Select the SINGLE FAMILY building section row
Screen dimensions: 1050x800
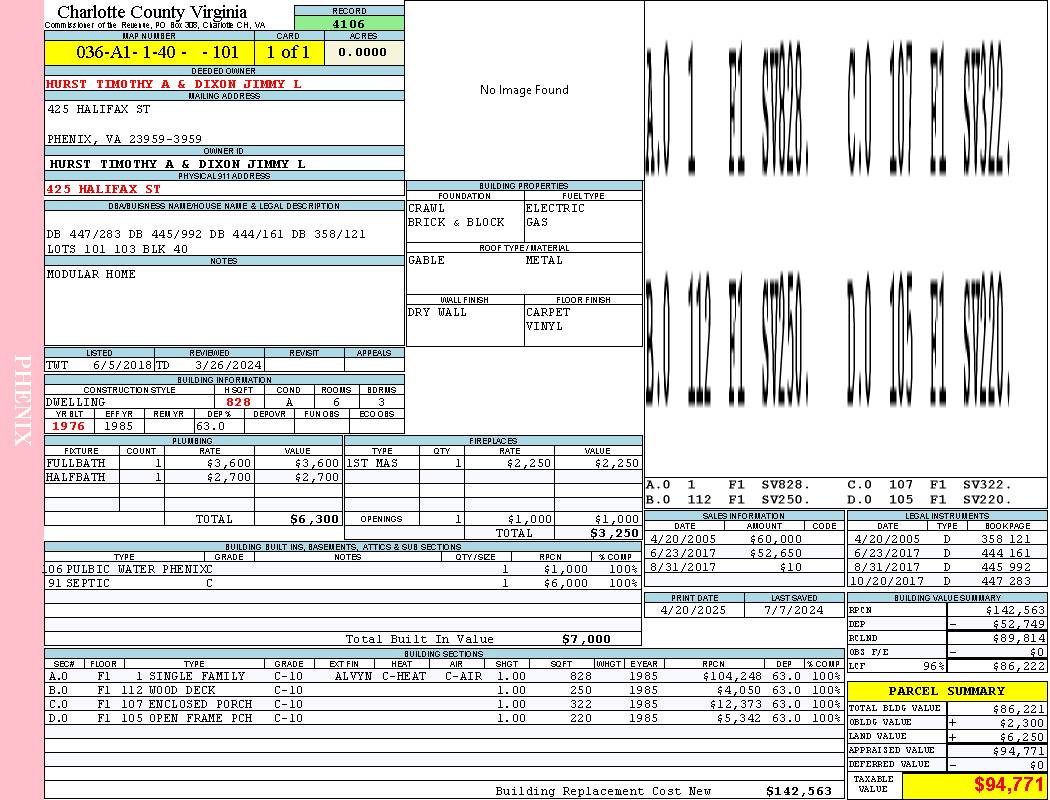445,676
